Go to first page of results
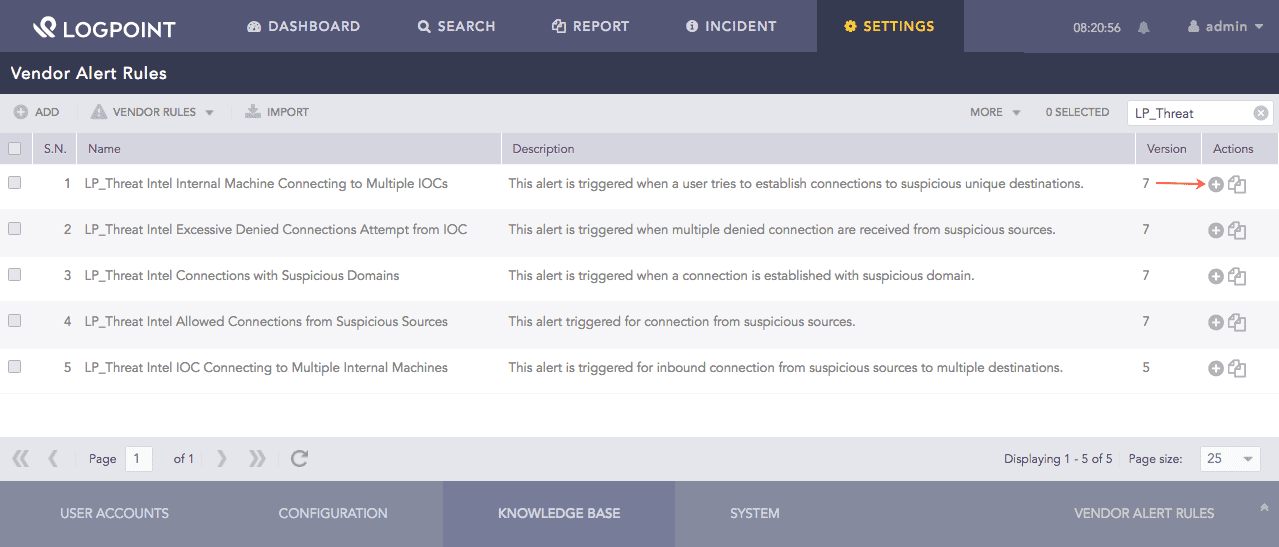1279x547 pixels. 20,458
